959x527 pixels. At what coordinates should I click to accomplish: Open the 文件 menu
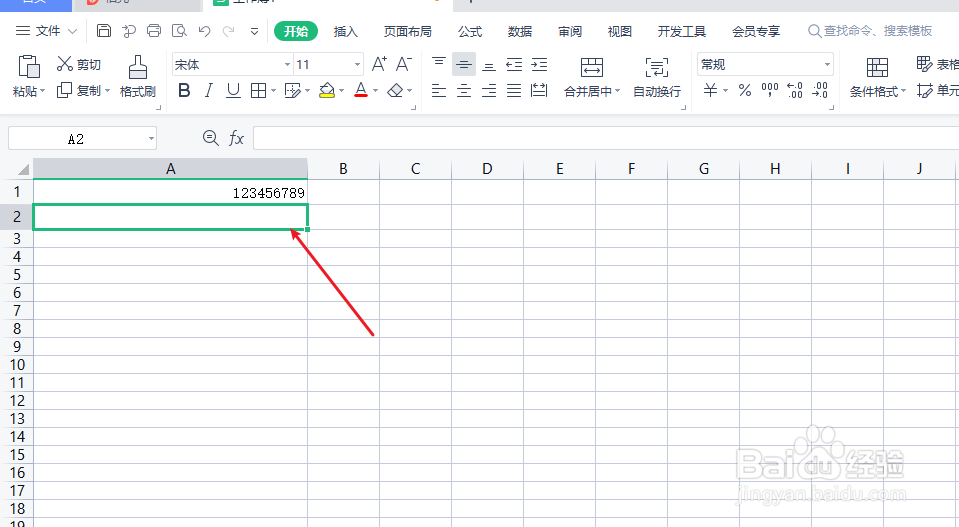[46, 31]
